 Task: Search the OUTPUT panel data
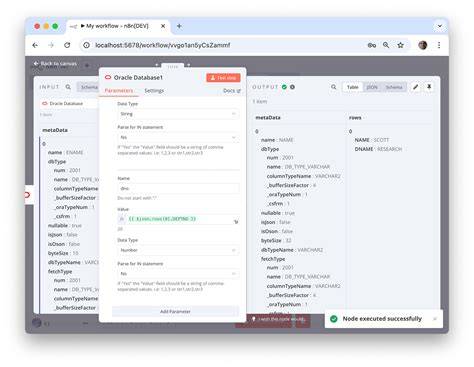click(x=333, y=87)
